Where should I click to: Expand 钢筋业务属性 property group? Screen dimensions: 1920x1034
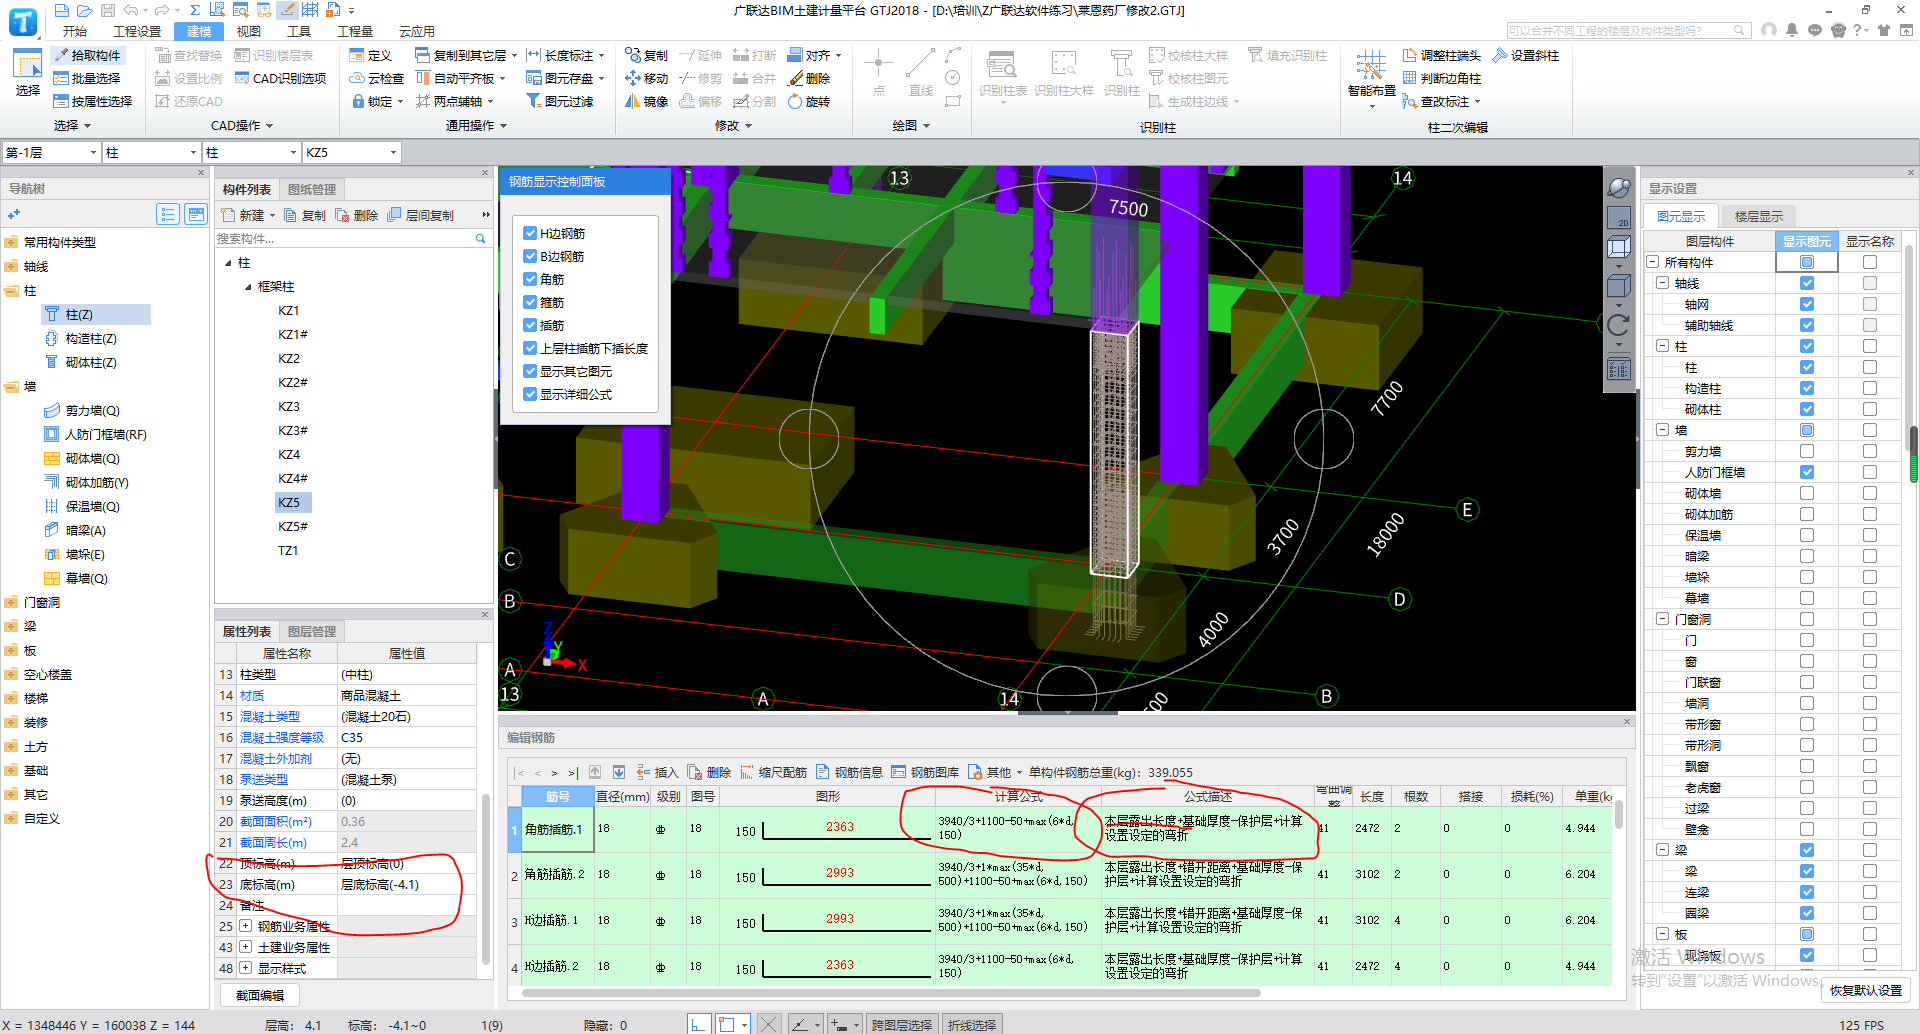[245, 926]
